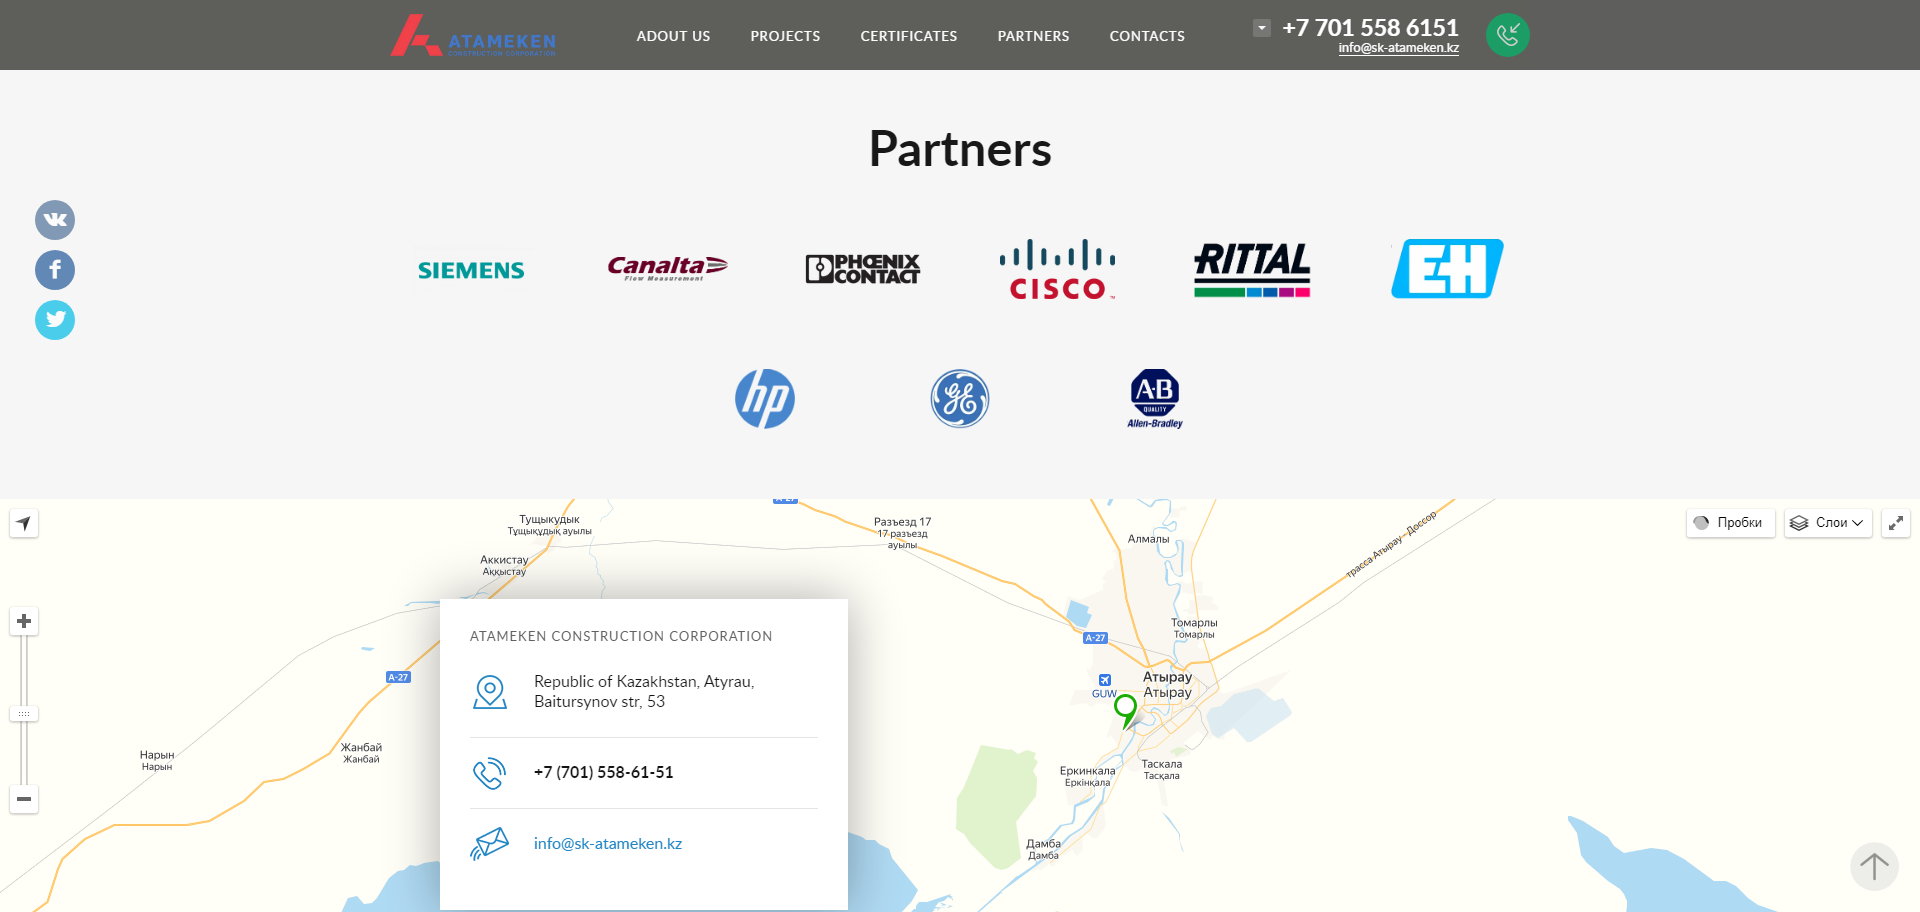Share via the VK social icon

pos(55,220)
